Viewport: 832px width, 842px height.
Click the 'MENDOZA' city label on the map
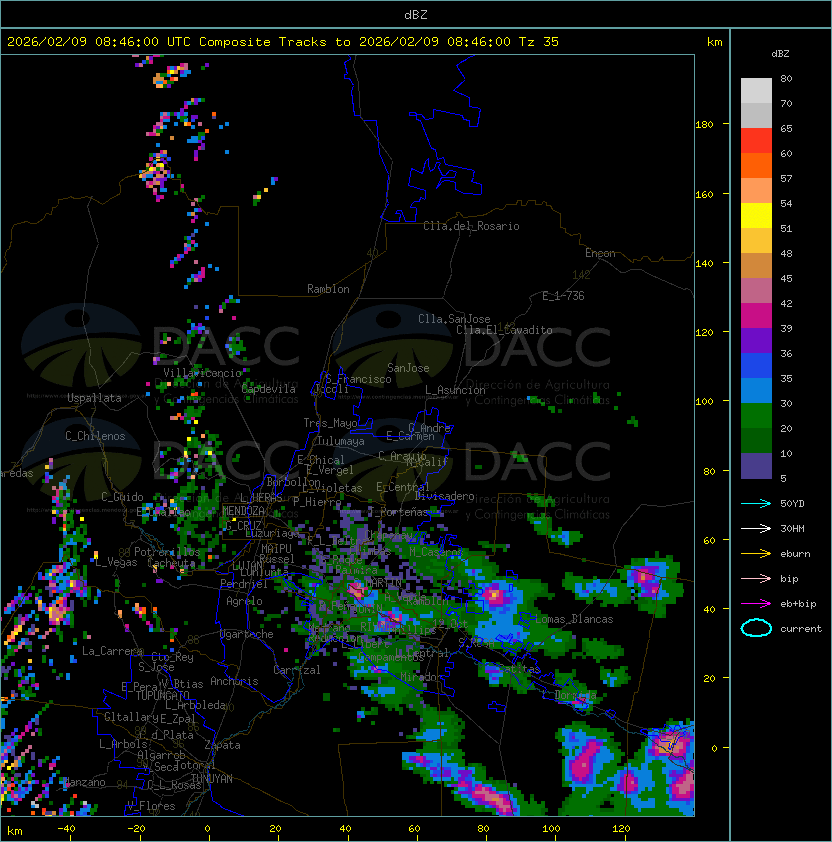[x=243, y=511]
